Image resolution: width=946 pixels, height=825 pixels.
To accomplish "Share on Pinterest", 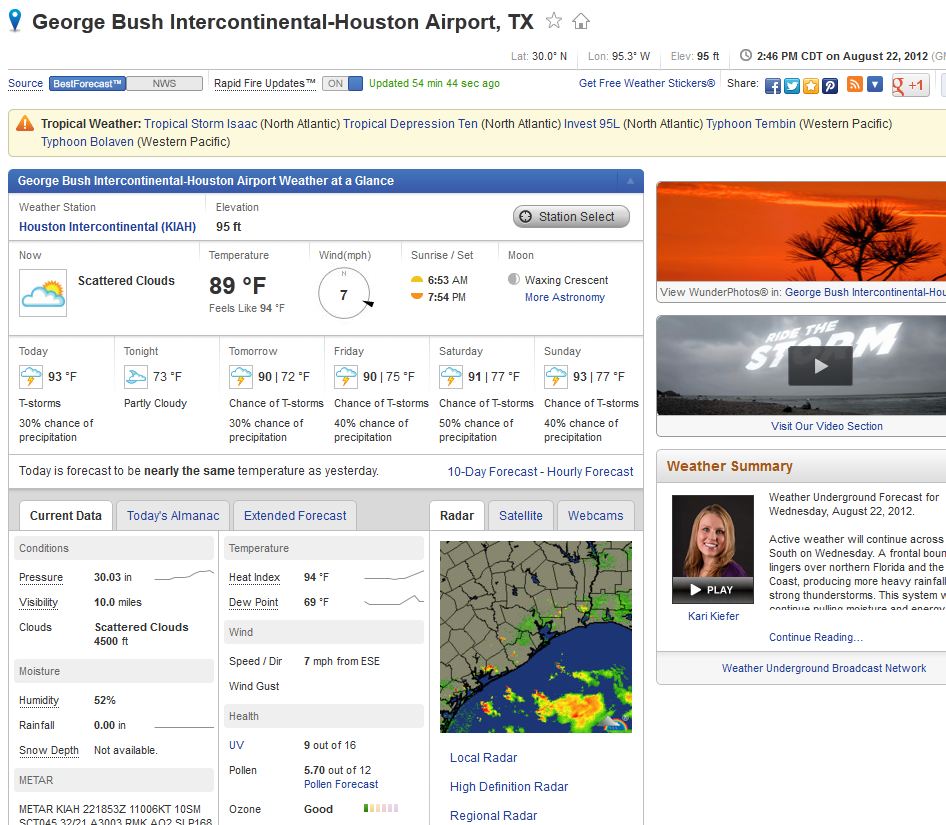I will pyautogui.click(x=830, y=85).
